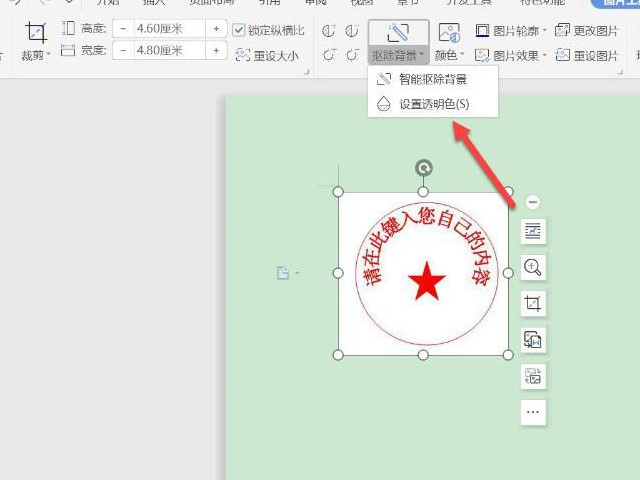
Task: Click the crop icon in floating toolbar
Action: point(533,304)
